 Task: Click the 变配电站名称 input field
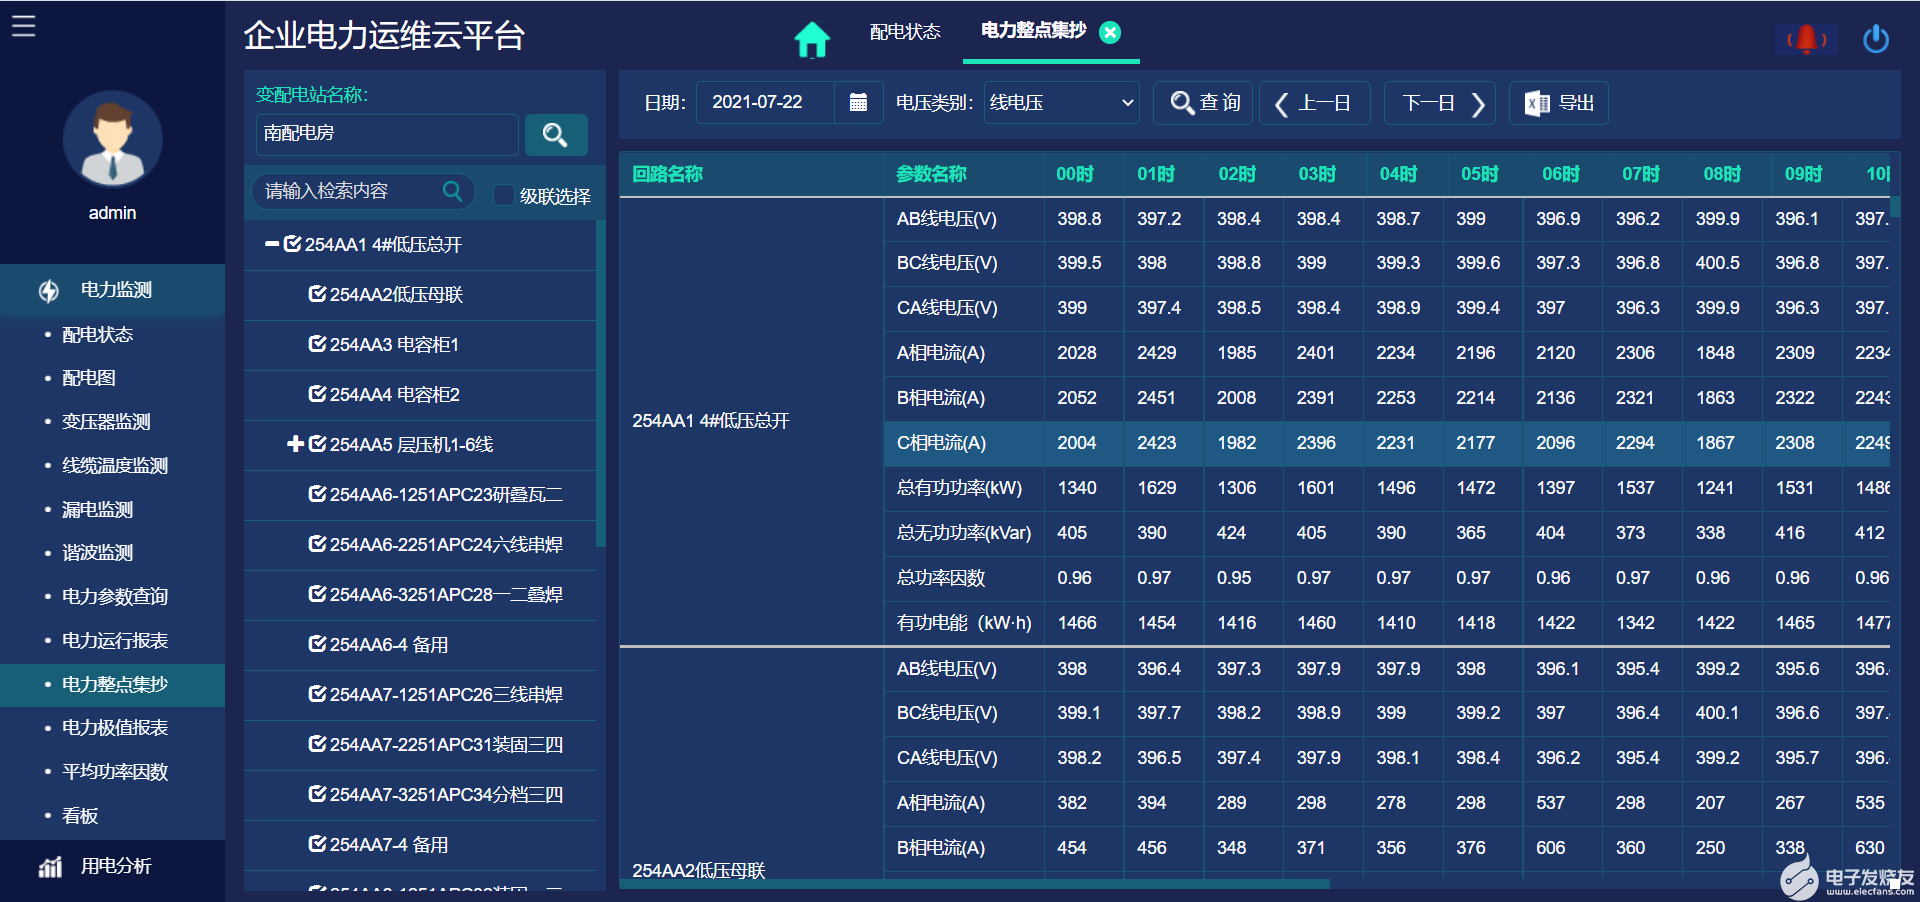point(387,134)
